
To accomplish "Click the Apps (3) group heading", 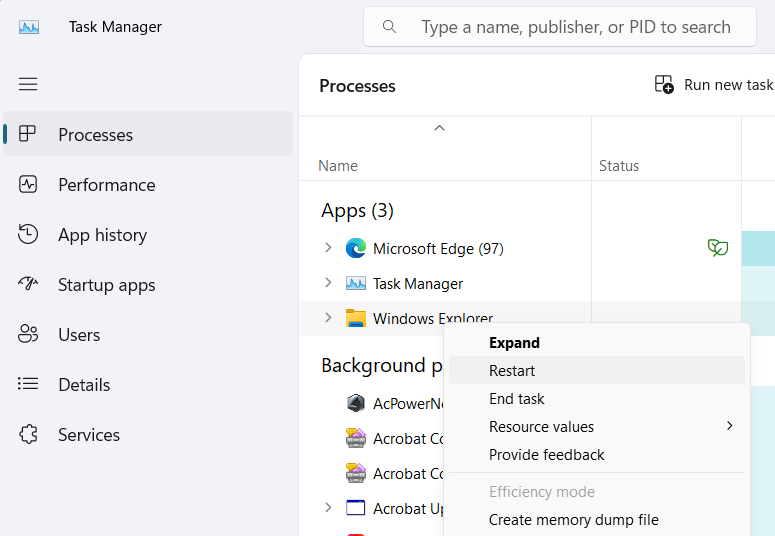I will (x=357, y=211).
